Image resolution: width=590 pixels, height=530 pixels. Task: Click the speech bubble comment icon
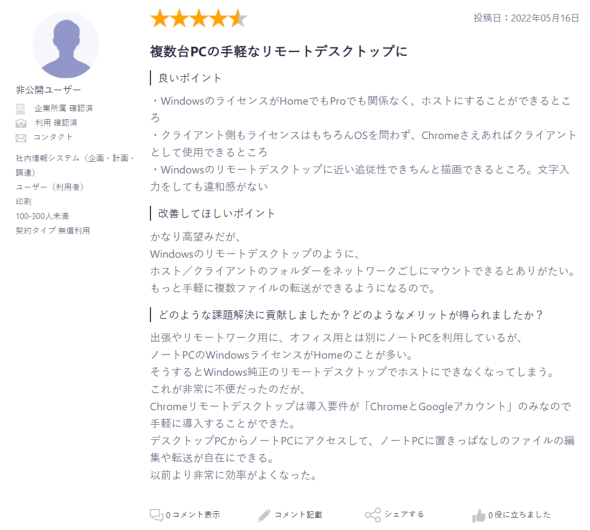tap(157, 515)
